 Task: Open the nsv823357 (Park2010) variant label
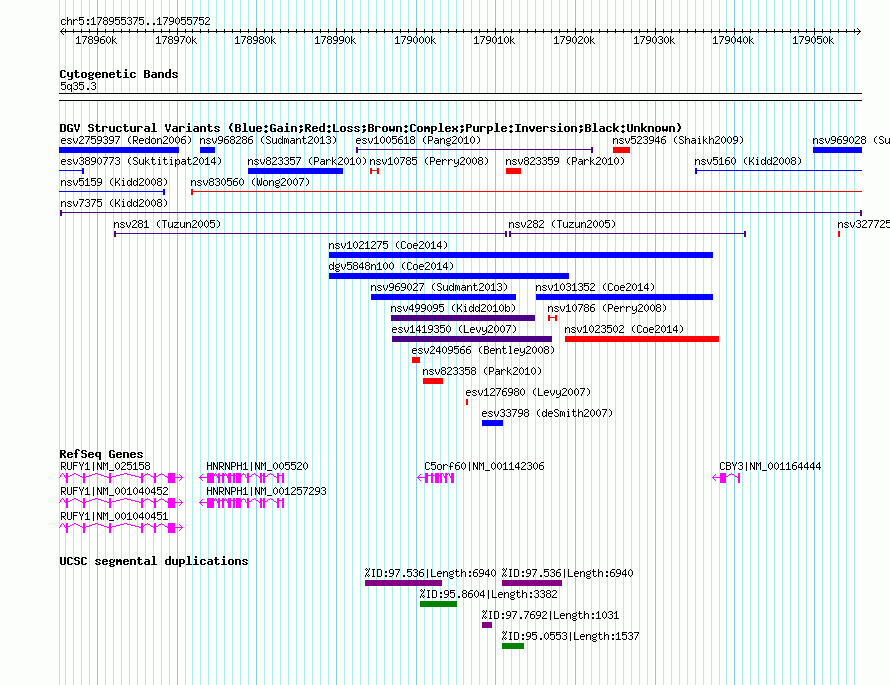click(307, 161)
